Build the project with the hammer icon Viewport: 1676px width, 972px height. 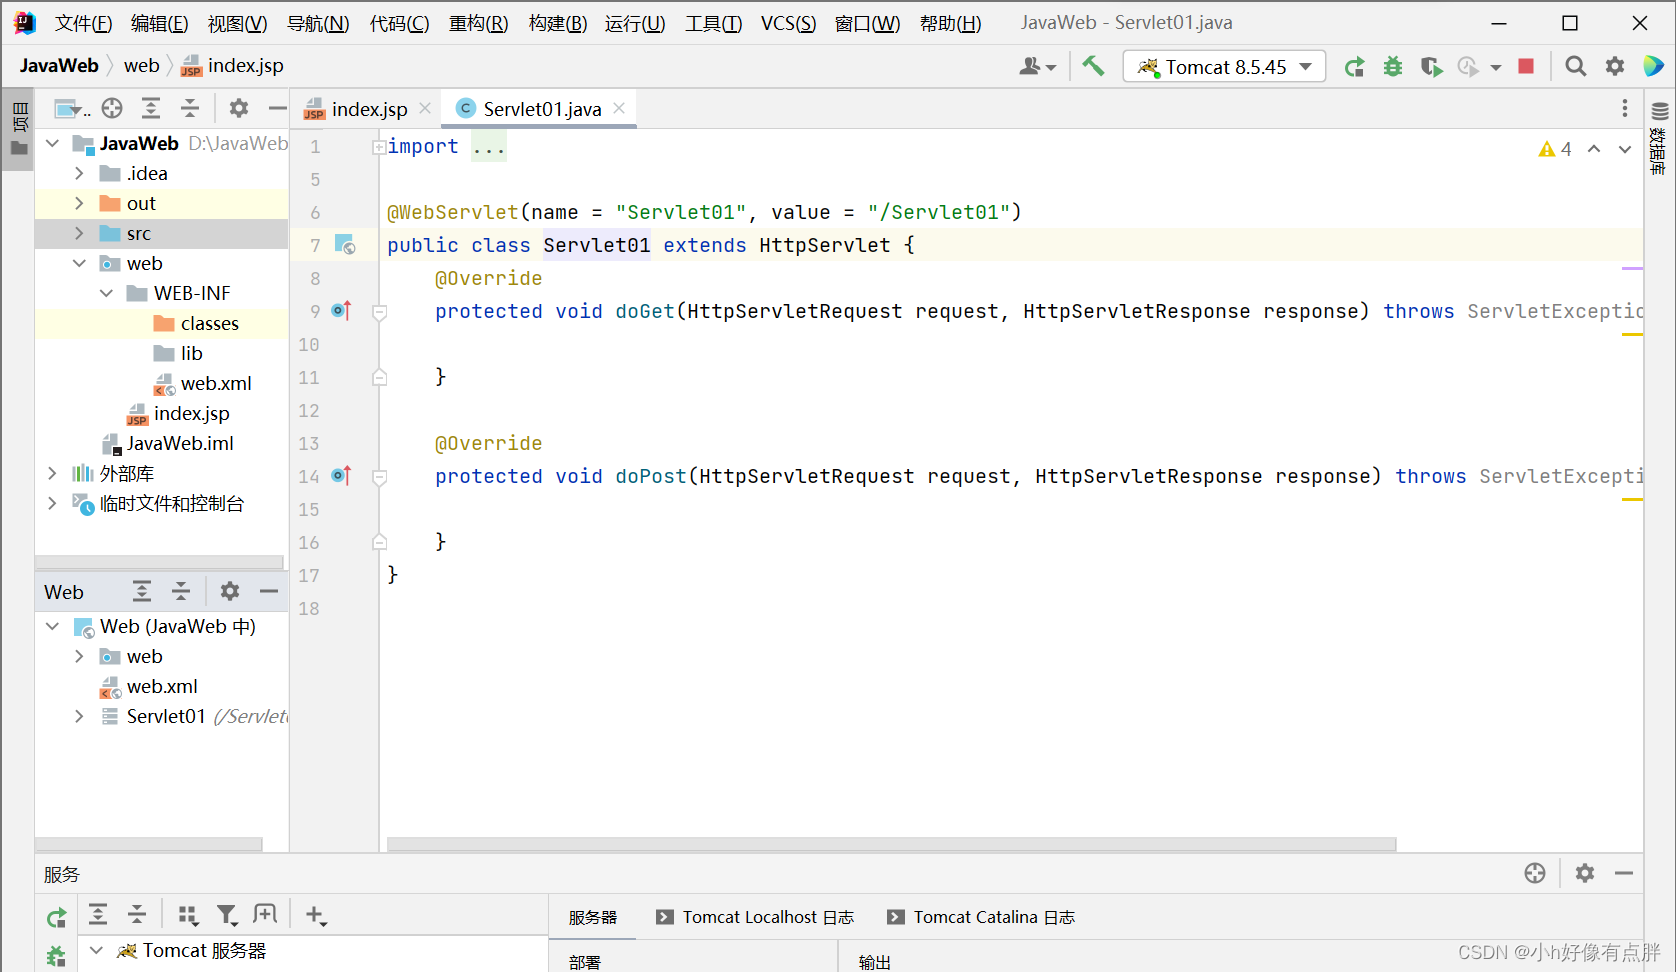(x=1093, y=66)
